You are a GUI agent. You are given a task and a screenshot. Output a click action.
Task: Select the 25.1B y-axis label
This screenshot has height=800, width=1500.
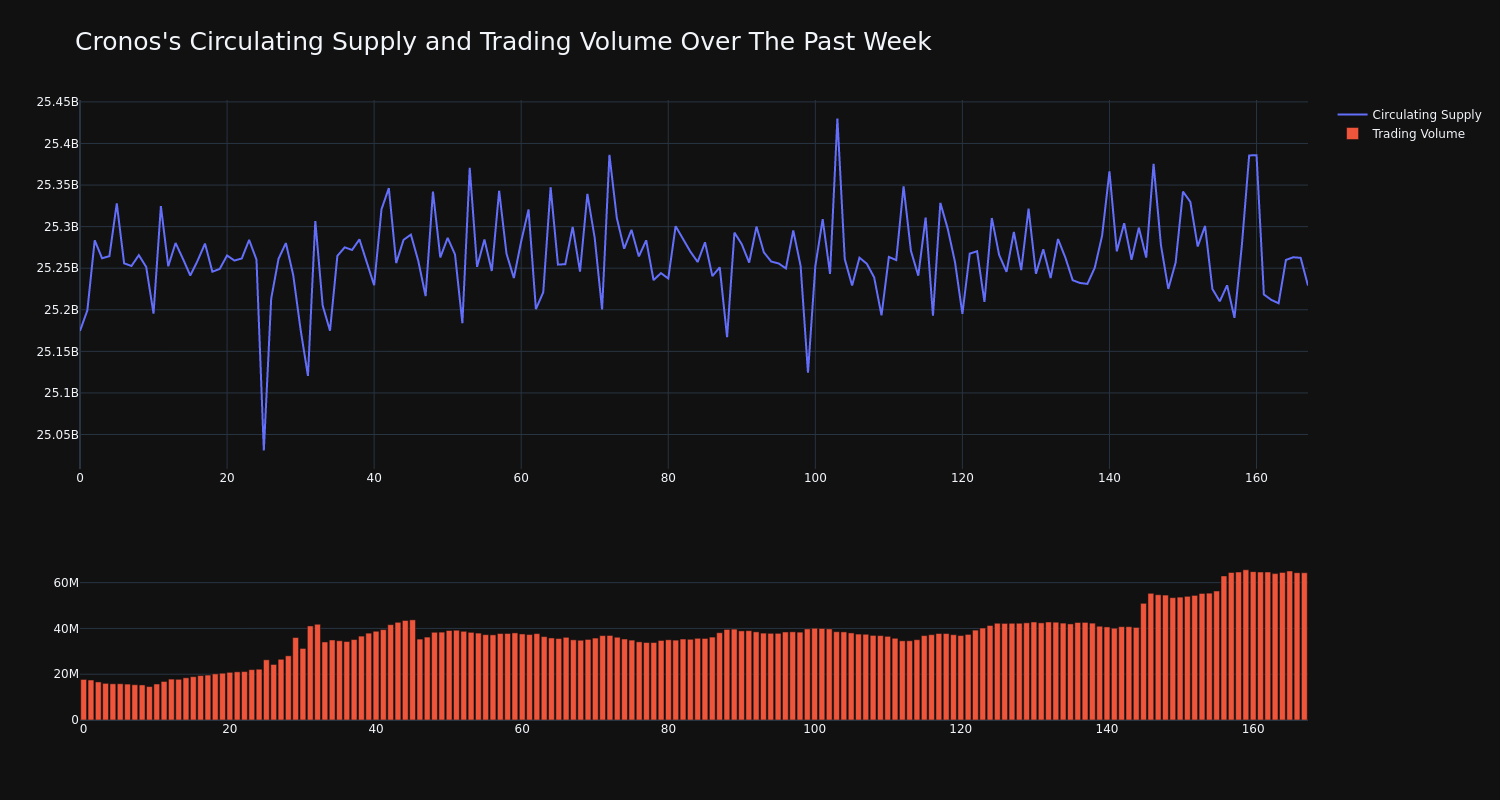[x=61, y=393]
